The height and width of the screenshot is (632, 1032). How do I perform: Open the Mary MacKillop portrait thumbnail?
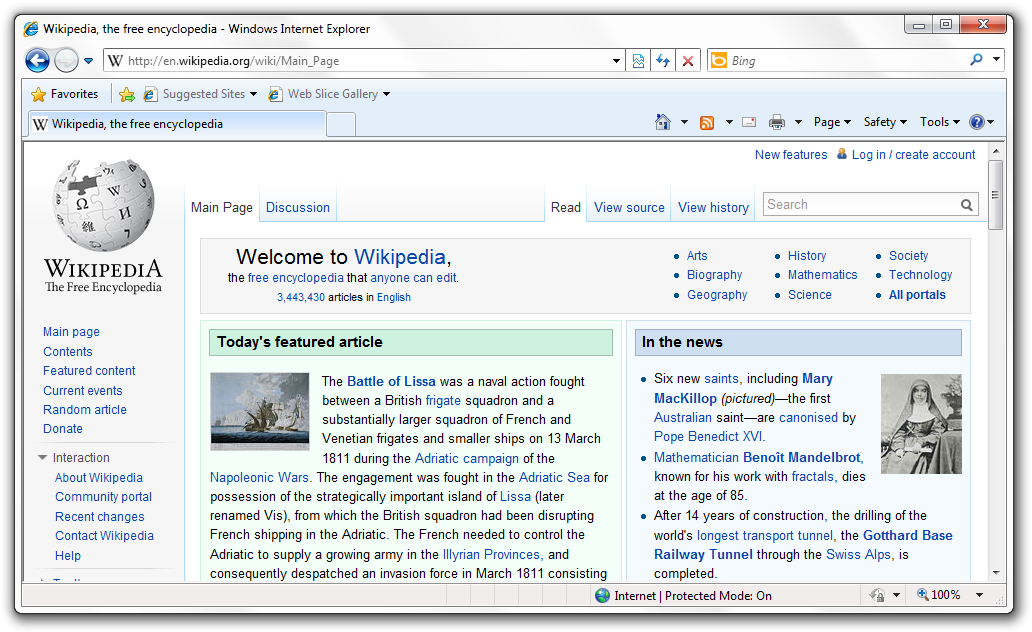click(921, 424)
